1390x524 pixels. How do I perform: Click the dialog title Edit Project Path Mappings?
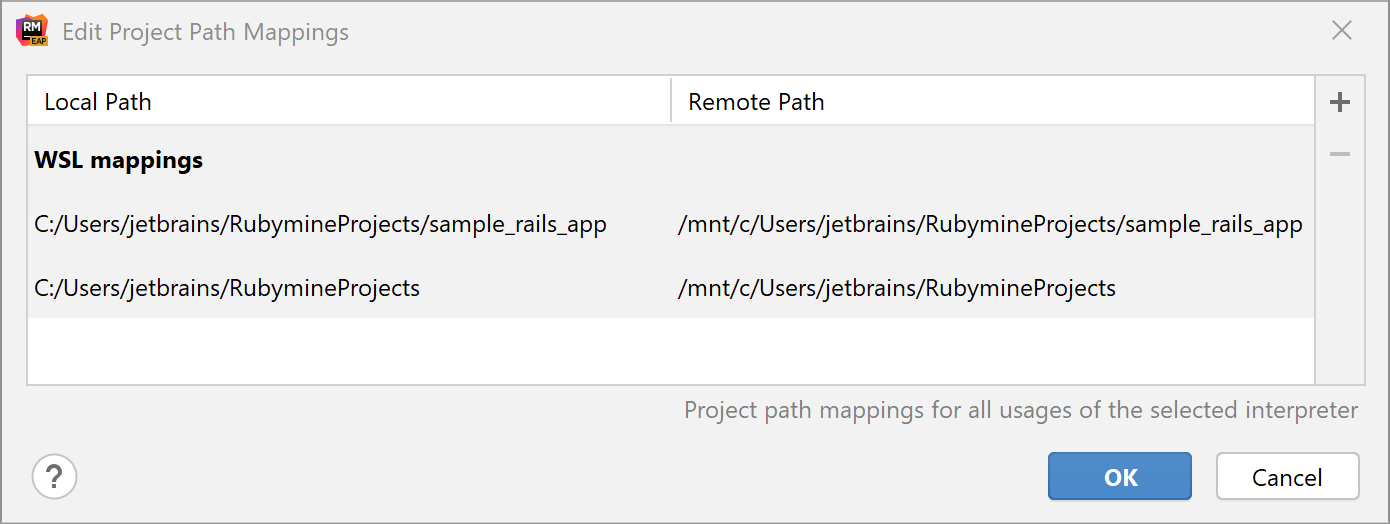click(205, 32)
